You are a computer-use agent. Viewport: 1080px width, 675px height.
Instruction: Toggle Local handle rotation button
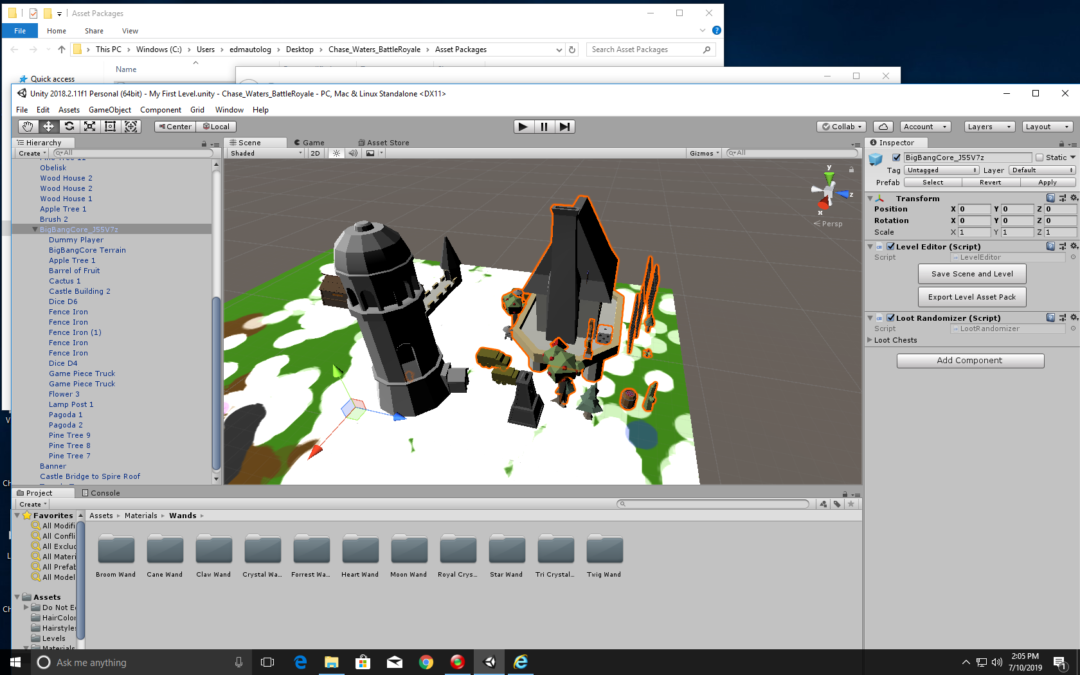216,127
